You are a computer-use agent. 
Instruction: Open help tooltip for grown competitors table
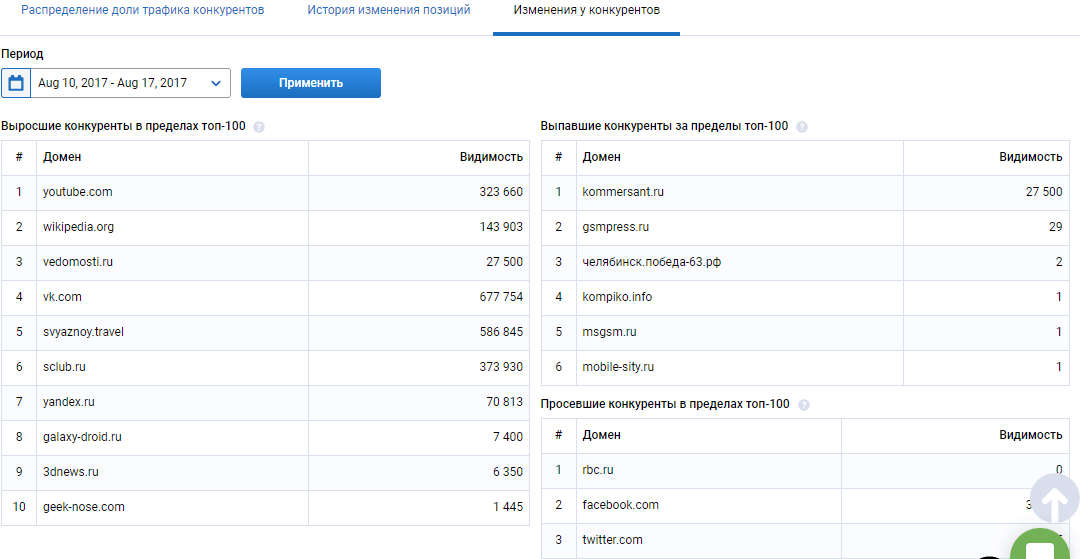click(x=259, y=127)
